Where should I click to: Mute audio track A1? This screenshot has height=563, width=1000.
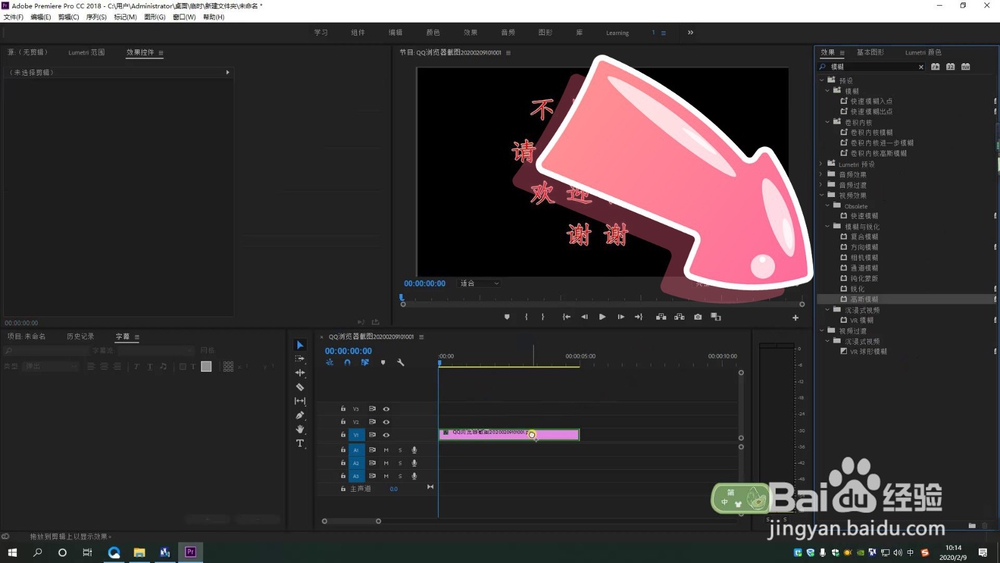(x=386, y=450)
